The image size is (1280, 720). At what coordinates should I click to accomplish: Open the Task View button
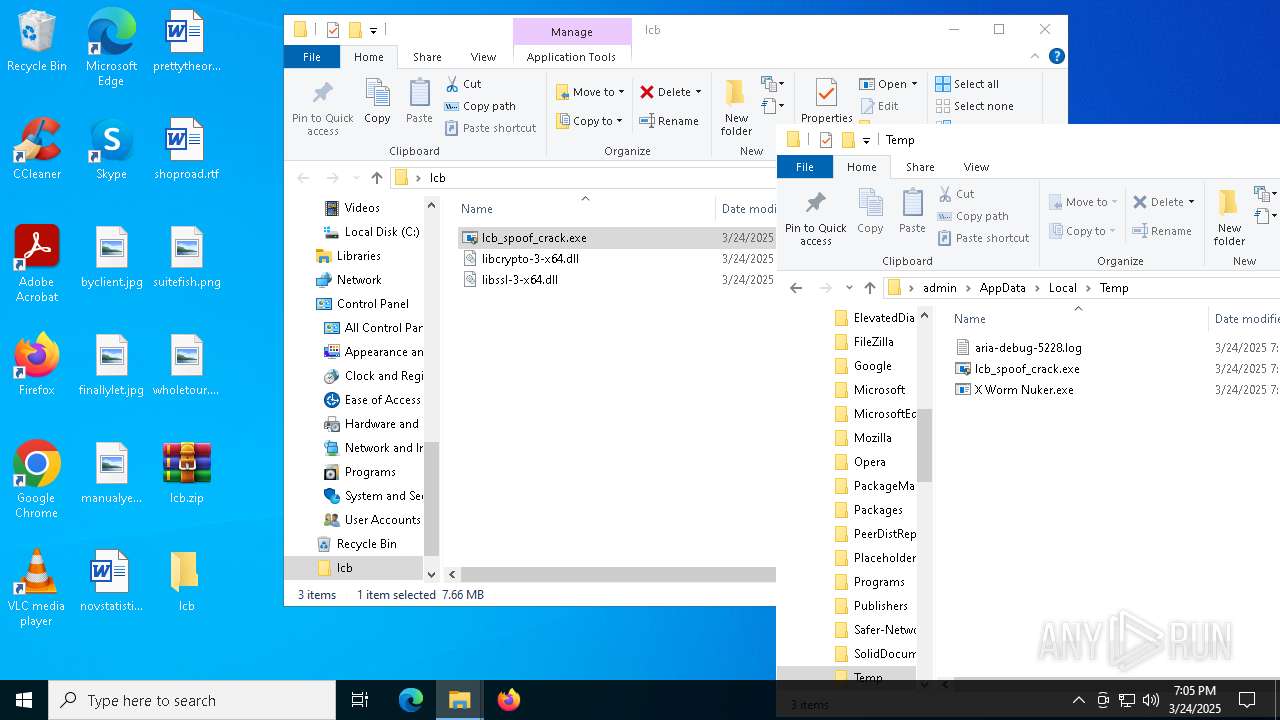click(360, 700)
